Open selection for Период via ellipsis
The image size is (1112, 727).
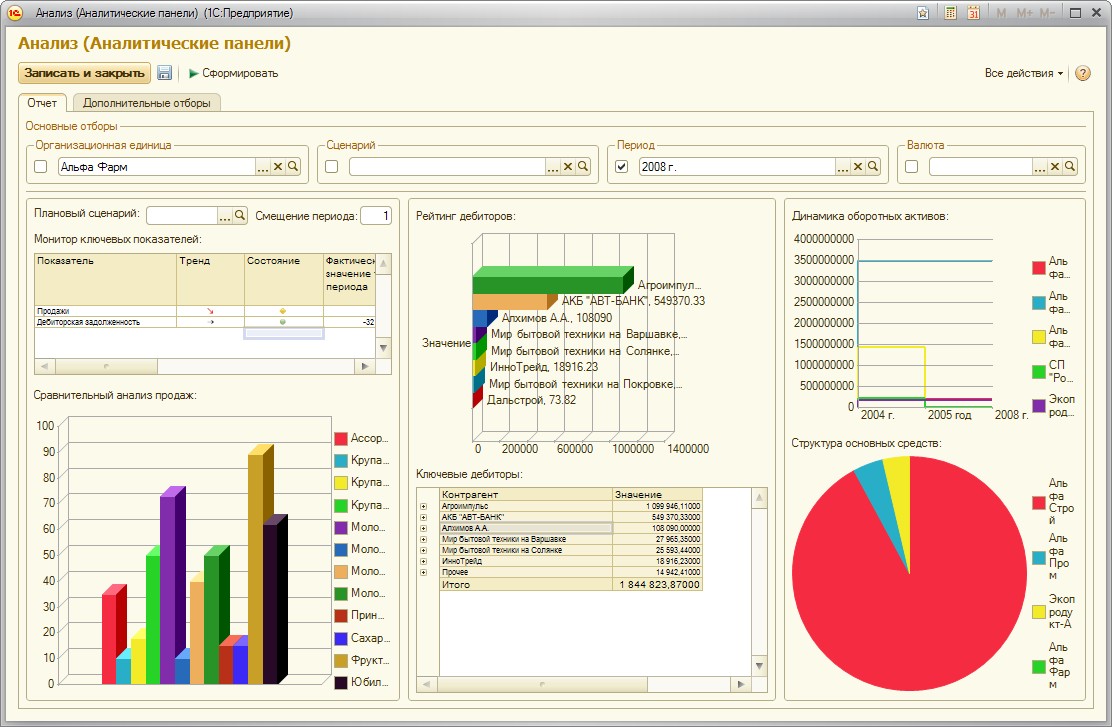(843, 167)
